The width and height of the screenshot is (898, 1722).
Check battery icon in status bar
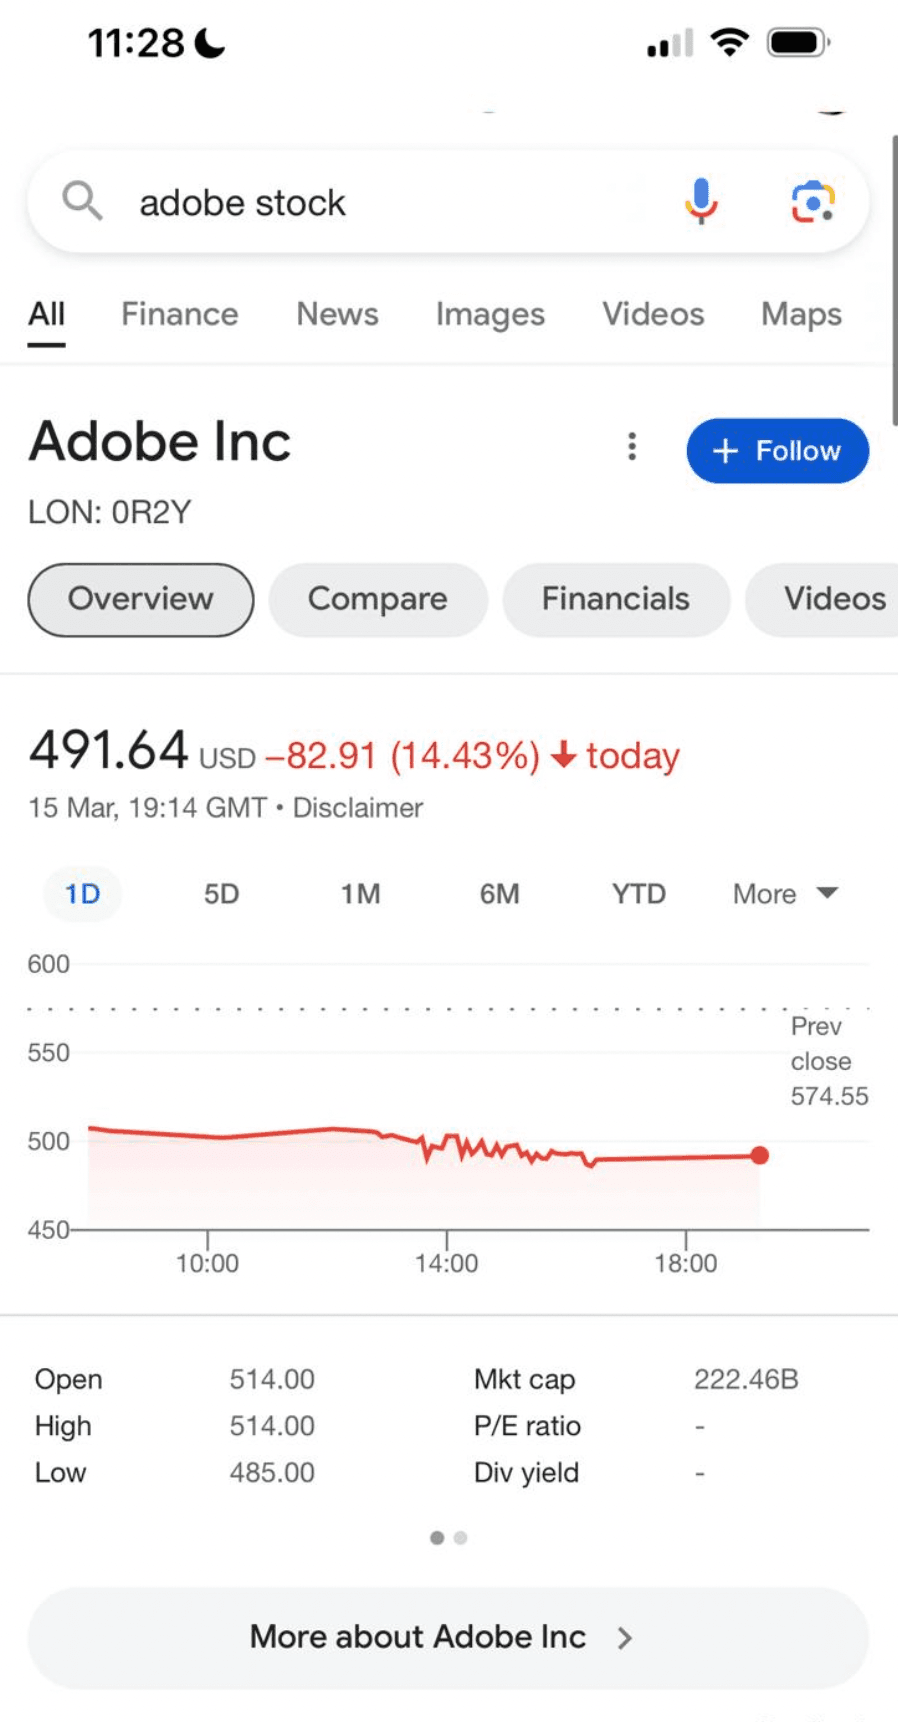click(798, 43)
